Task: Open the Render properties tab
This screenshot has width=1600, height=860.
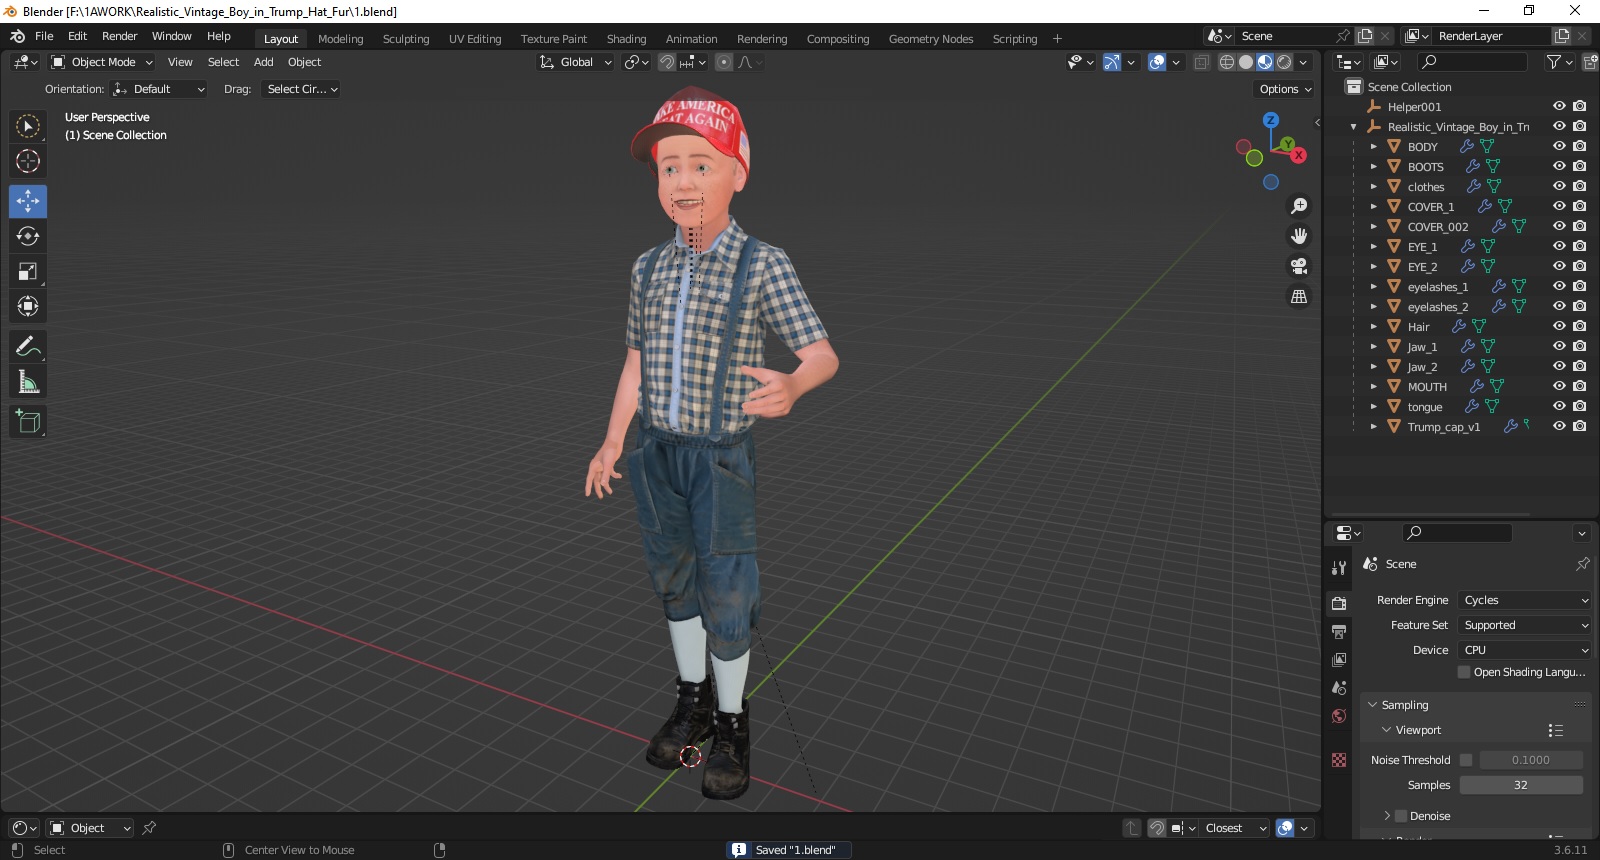Action: [1339, 603]
